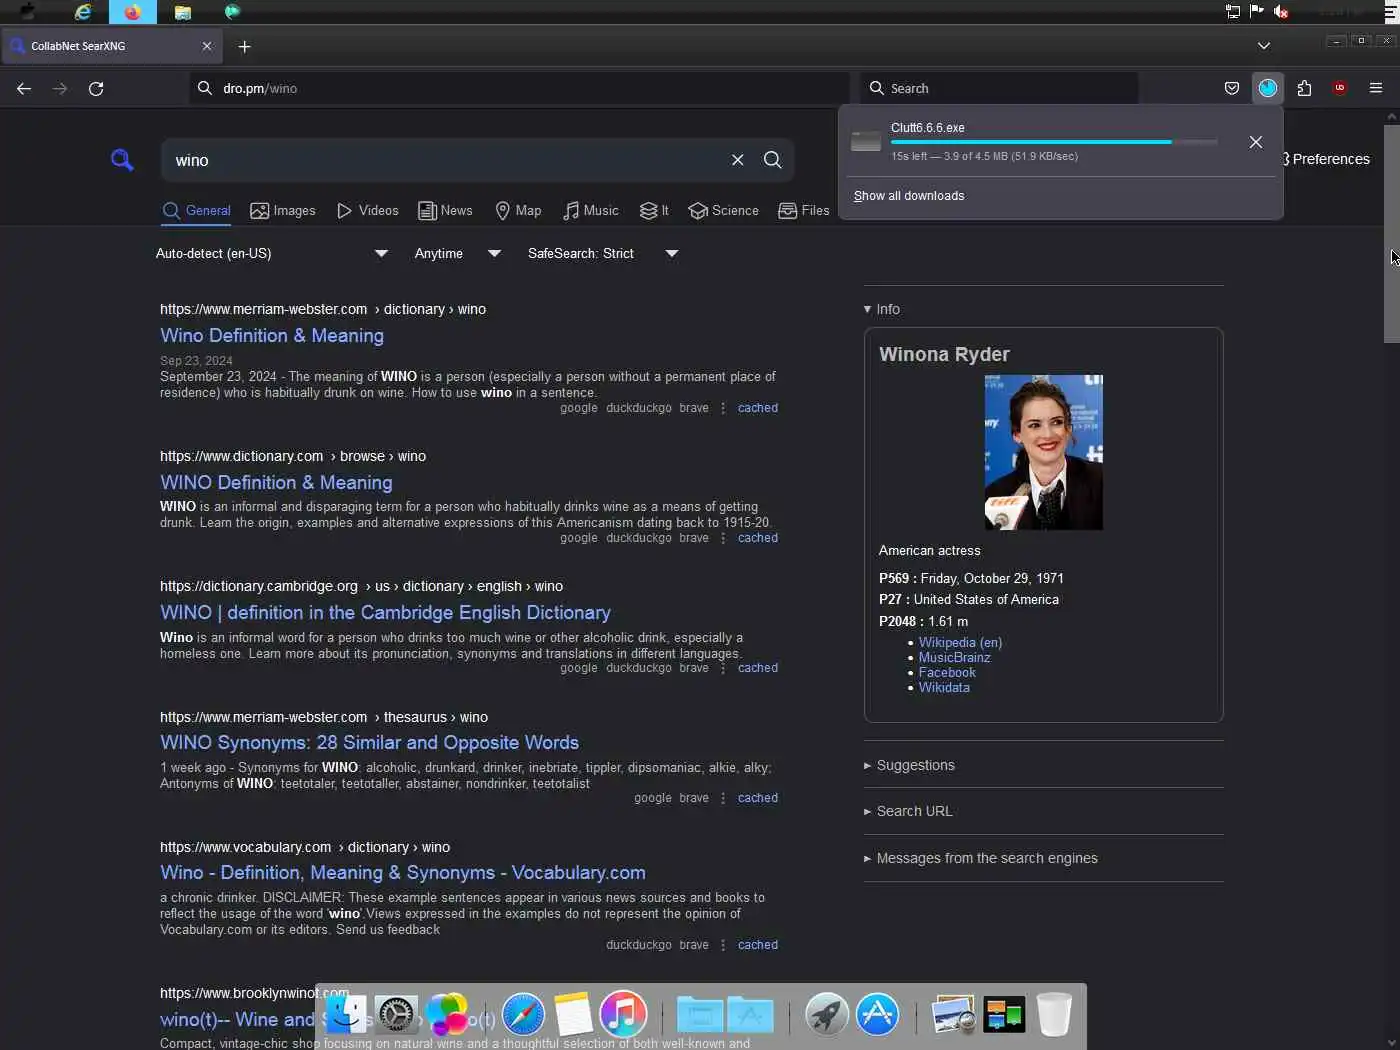Switch to the News tab
Image resolution: width=1400 pixels, height=1050 pixels.
pyautogui.click(x=445, y=211)
